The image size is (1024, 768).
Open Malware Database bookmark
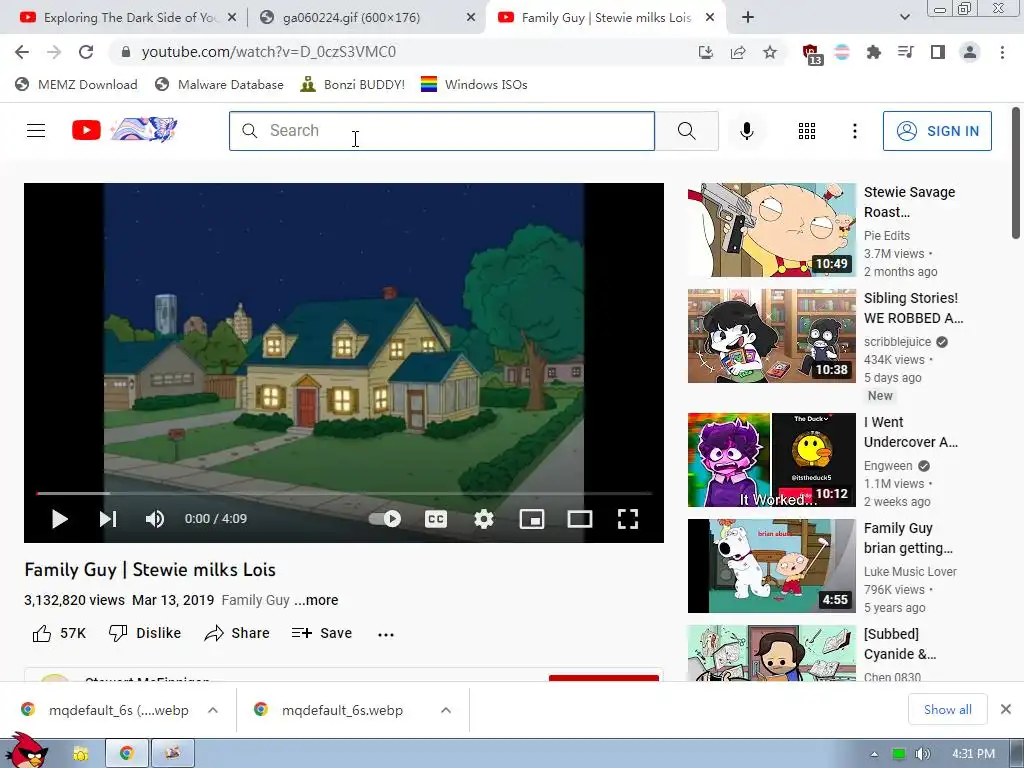pos(219,84)
